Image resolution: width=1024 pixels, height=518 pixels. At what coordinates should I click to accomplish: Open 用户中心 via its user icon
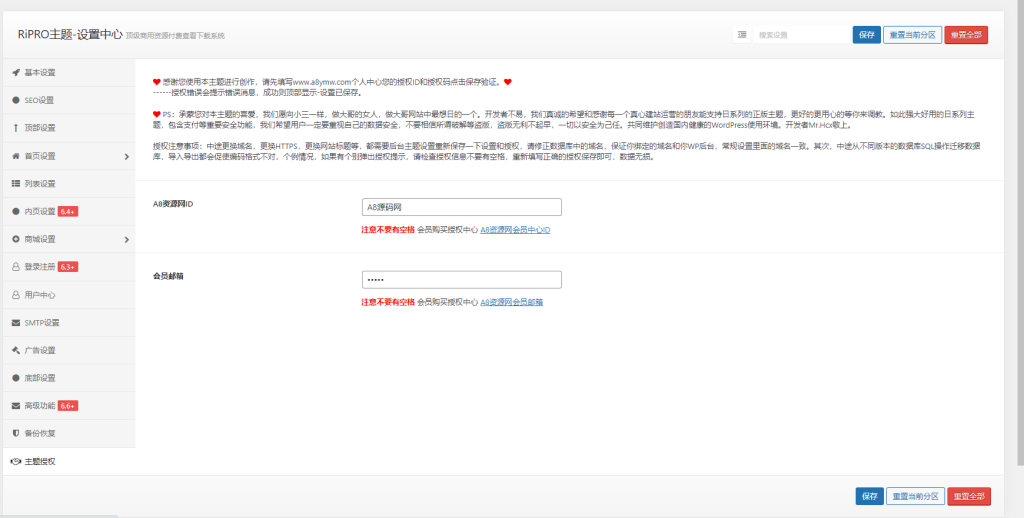pyautogui.click(x=16, y=295)
